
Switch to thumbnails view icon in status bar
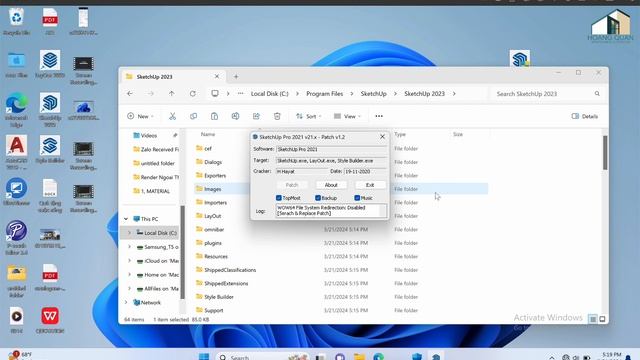(x=602, y=319)
